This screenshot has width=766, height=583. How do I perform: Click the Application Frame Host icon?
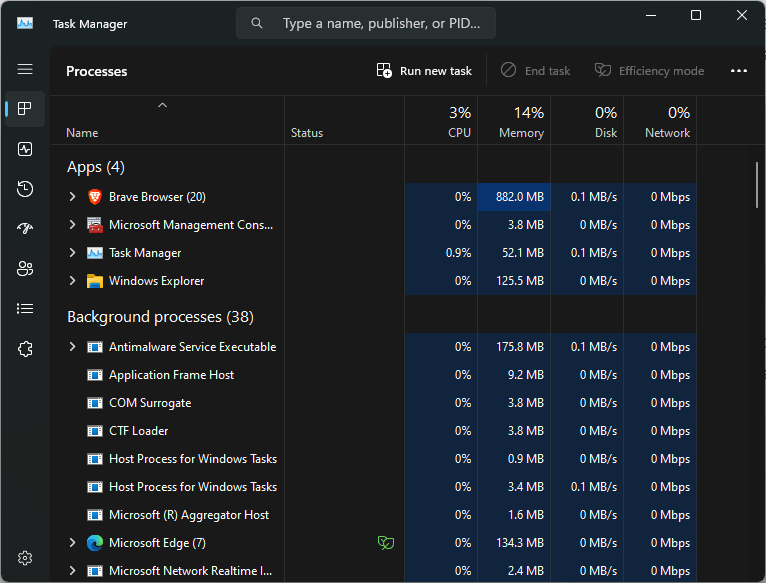95,375
